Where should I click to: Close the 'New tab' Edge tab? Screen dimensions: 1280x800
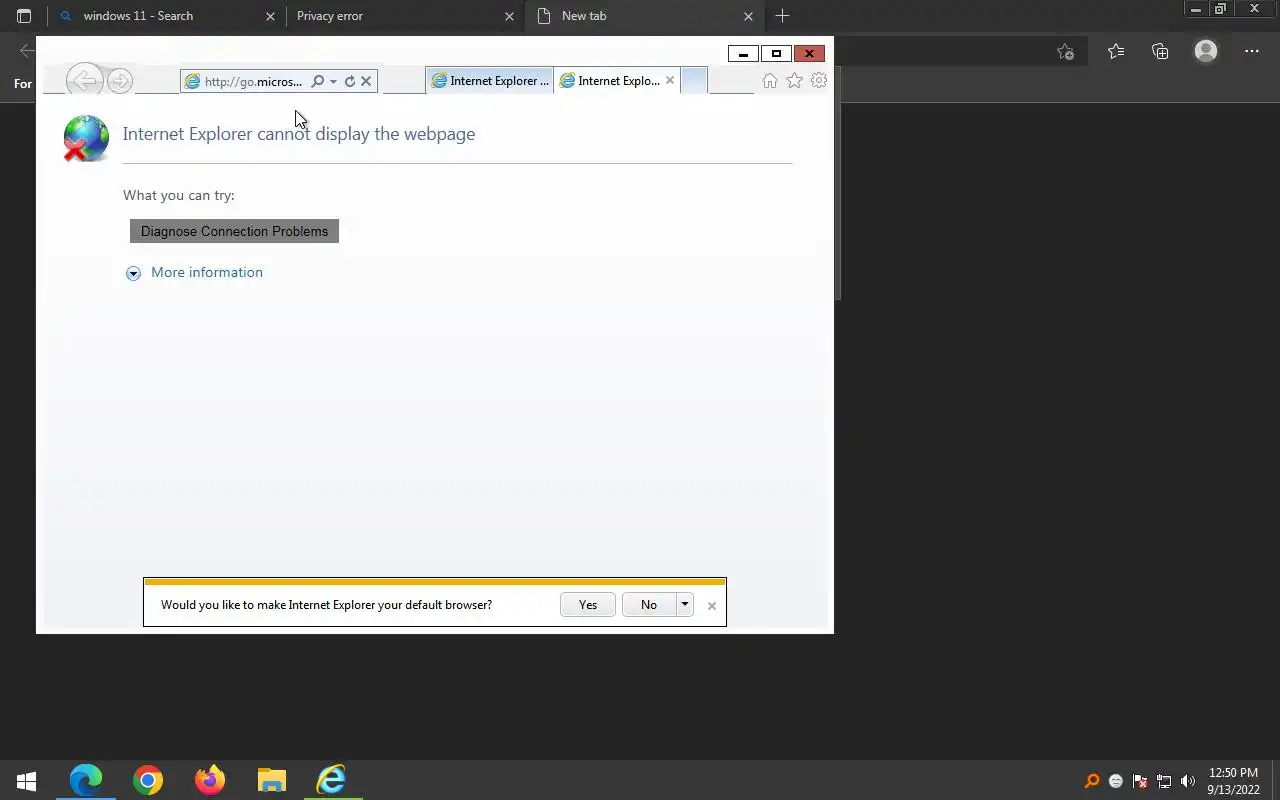pyautogui.click(x=748, y=16)
